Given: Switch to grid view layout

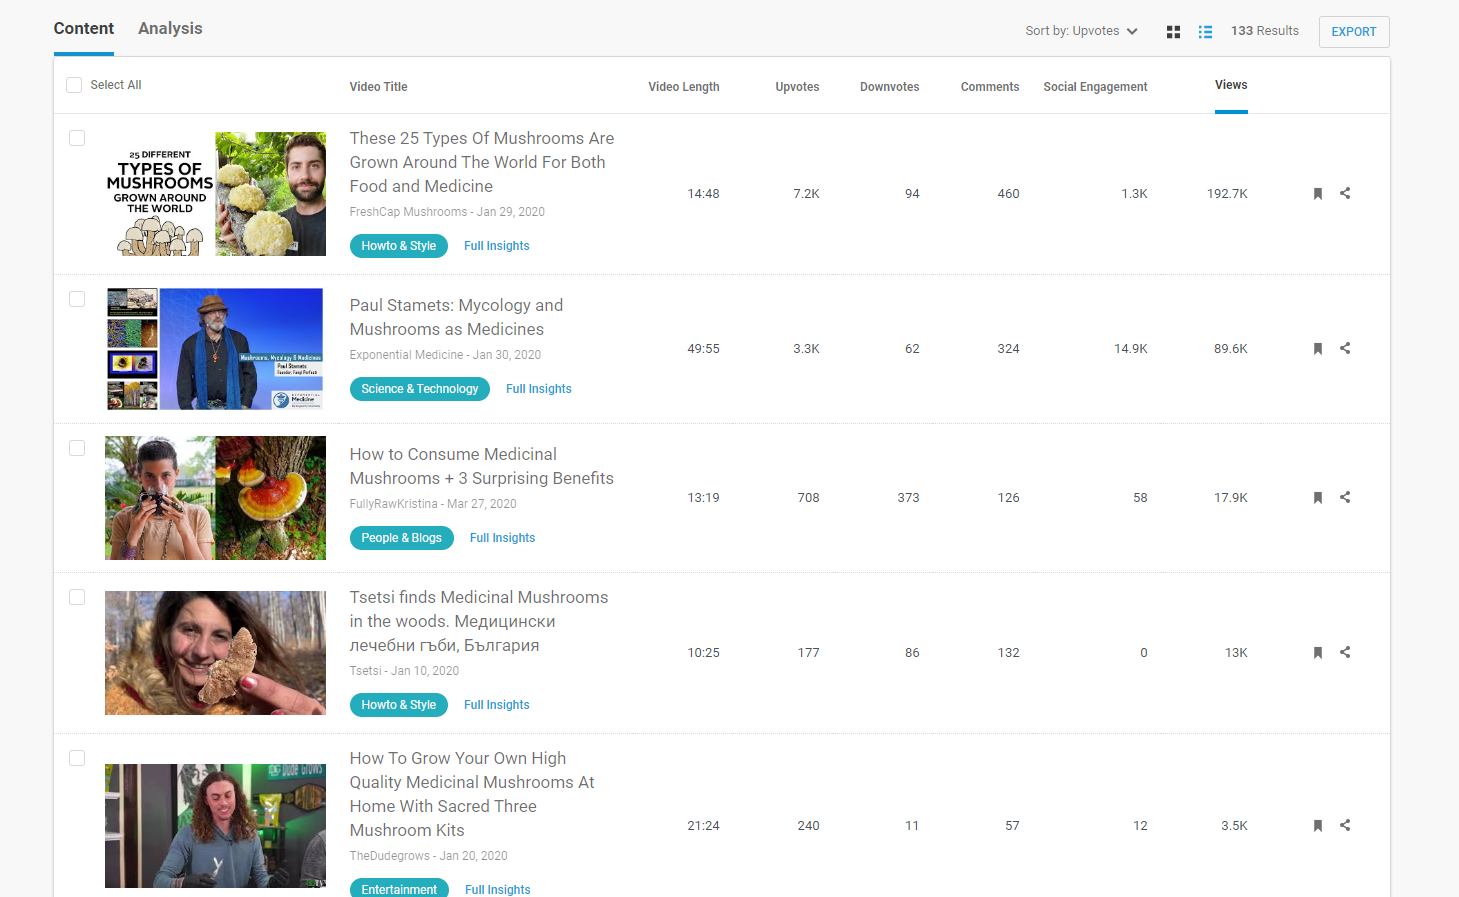Looking at the screenshot, I should pyautogui.click(x=1173, y=32).
